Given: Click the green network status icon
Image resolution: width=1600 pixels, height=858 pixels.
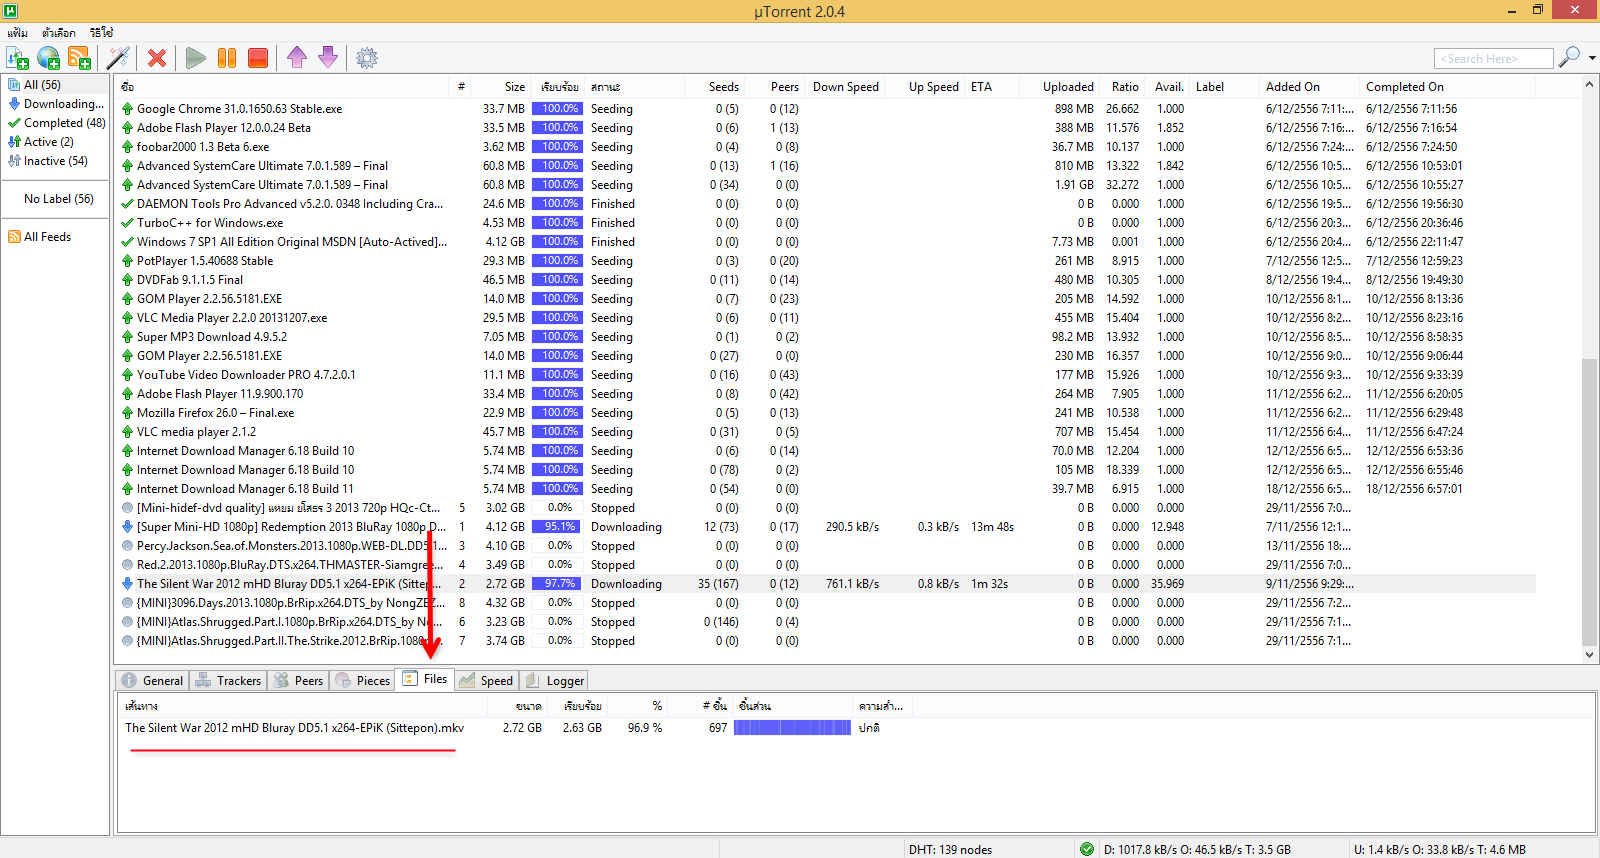Looking at the screenshot, I should [x=1087, y=849].
